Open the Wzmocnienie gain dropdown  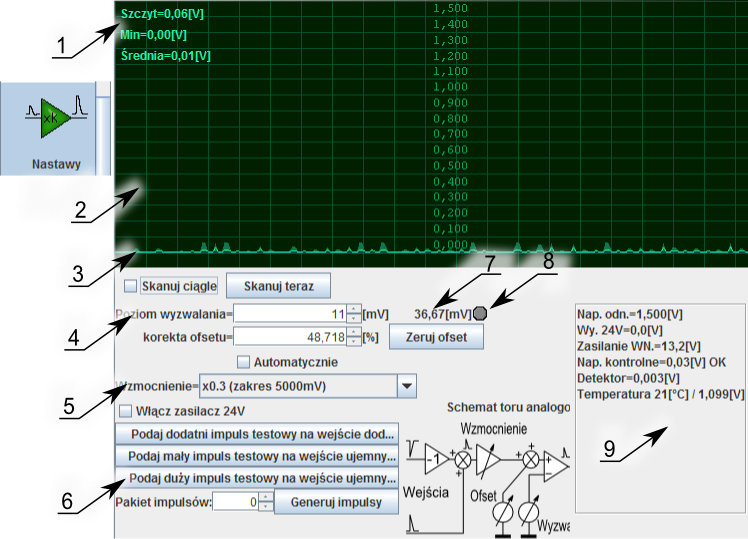tap(406, 386)
